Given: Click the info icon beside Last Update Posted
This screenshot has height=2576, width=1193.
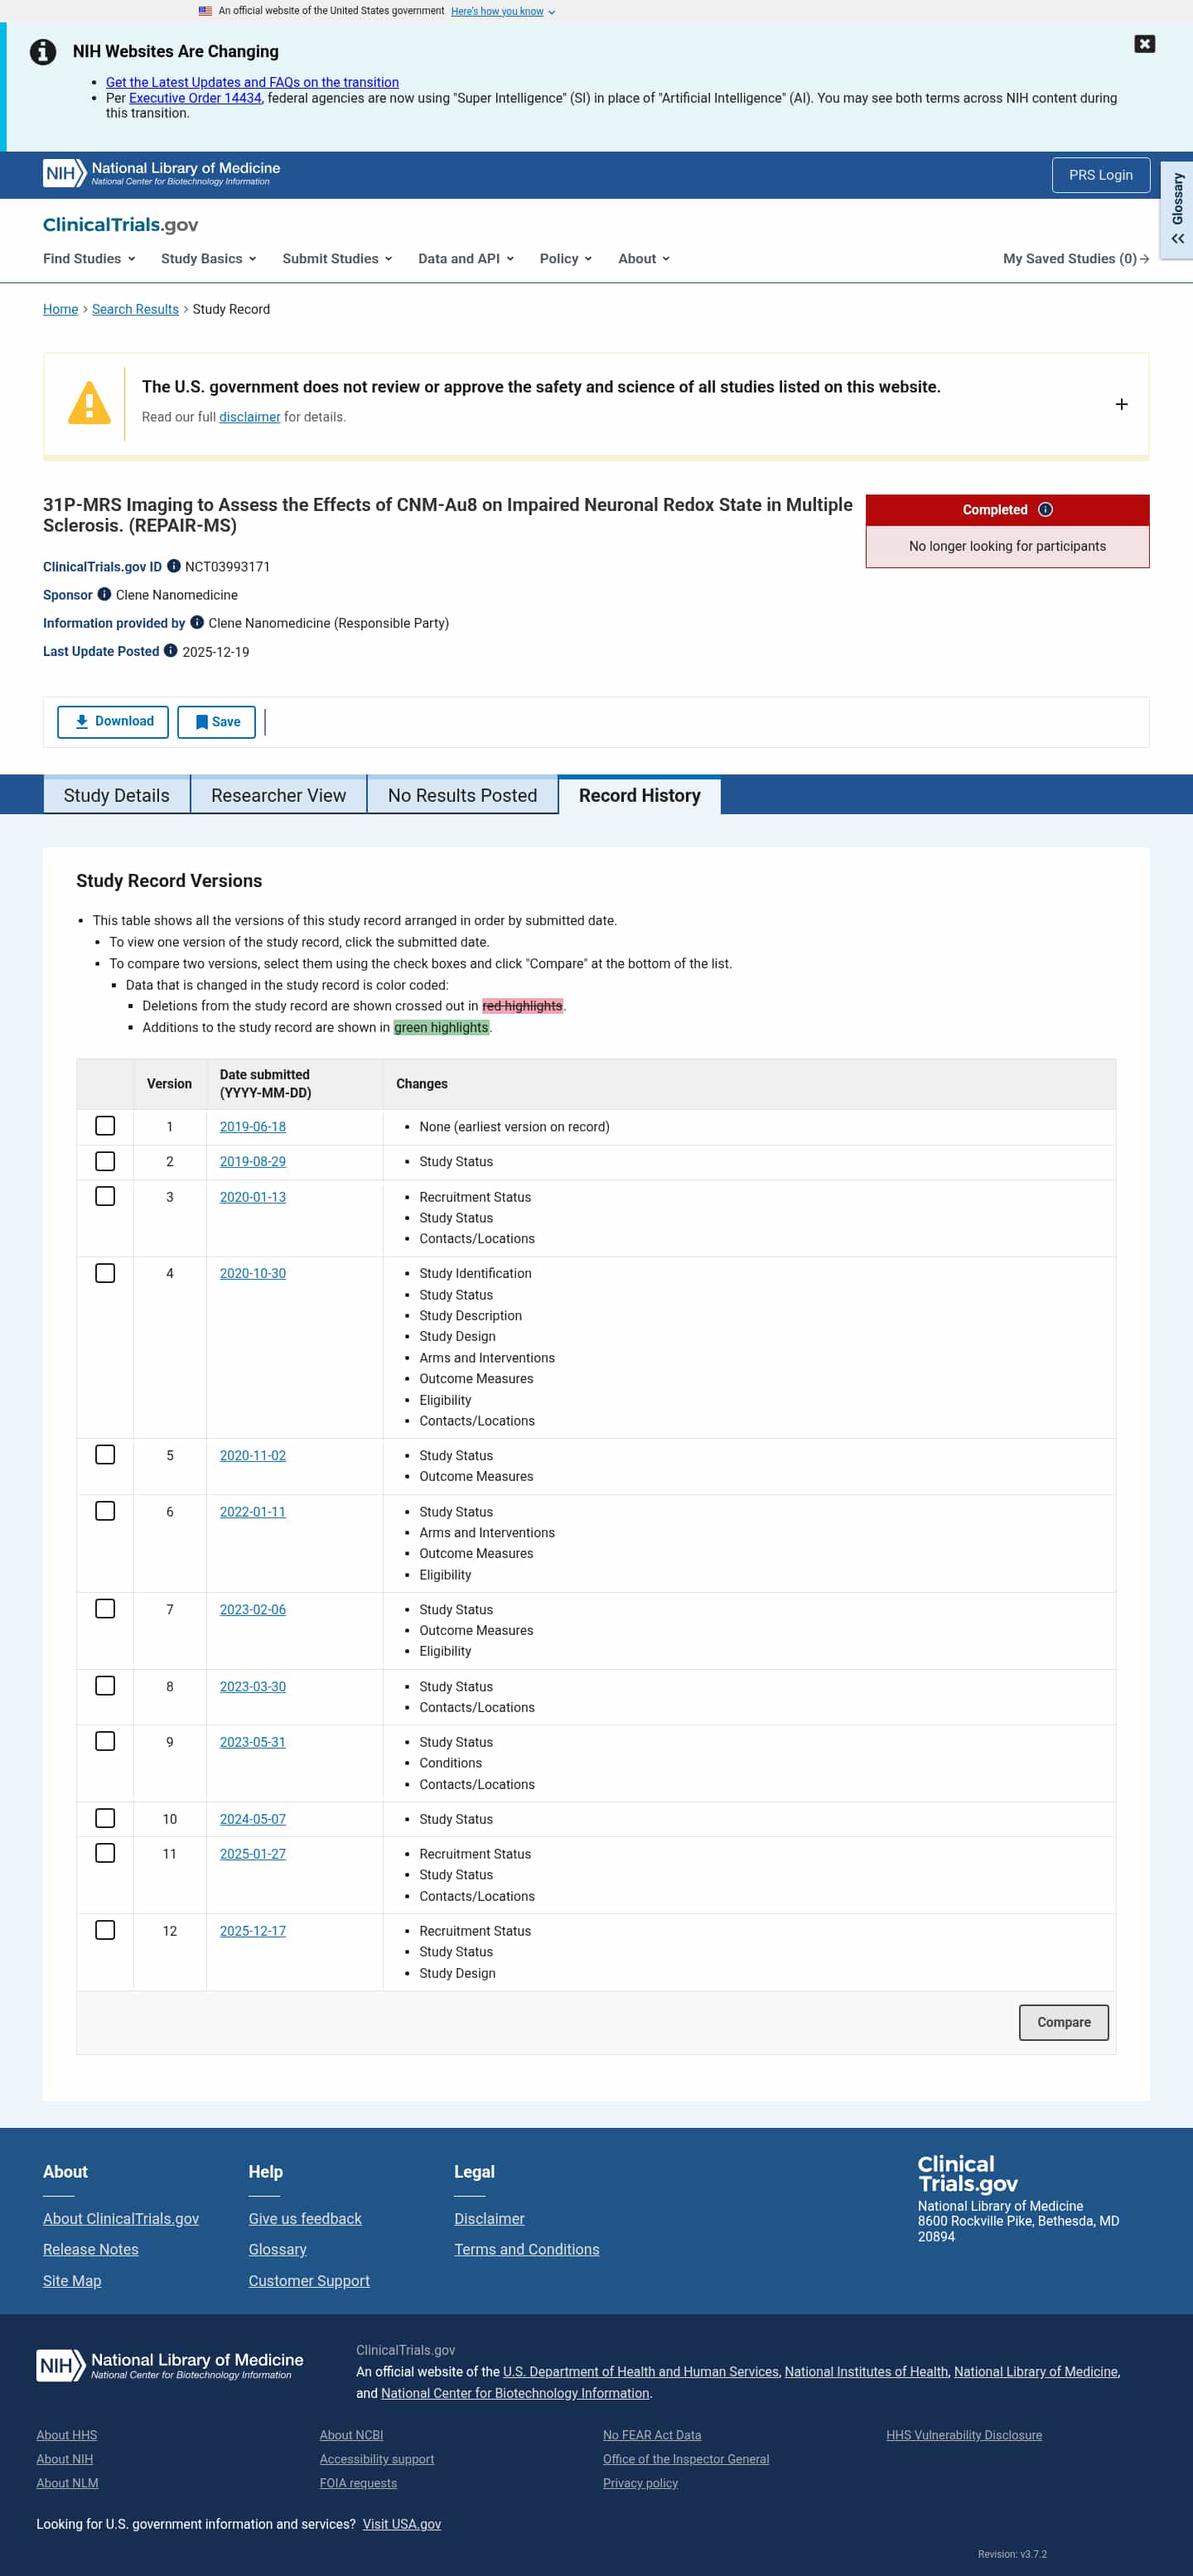Looking at the screenshot, I should tap(171, 650).
